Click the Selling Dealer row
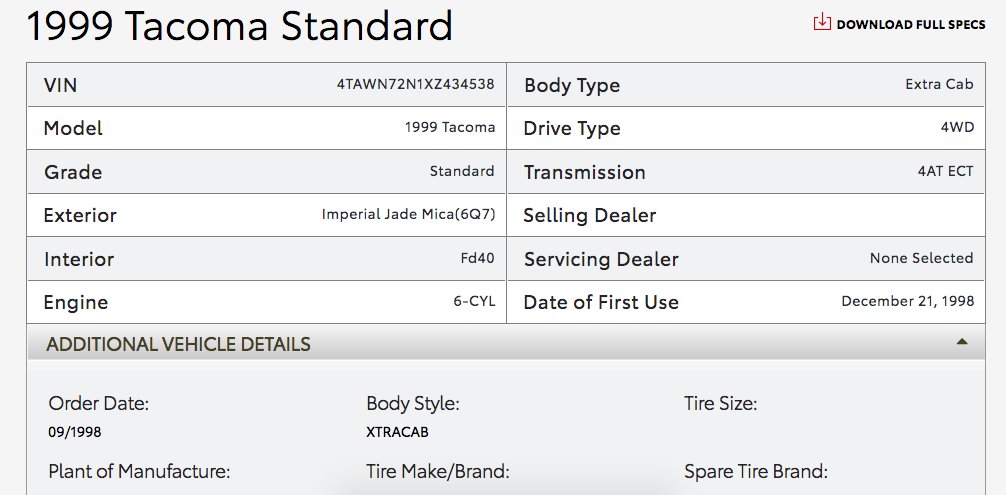The height and width of the screenshot is (495, 1006). click(x=746, y=215)
